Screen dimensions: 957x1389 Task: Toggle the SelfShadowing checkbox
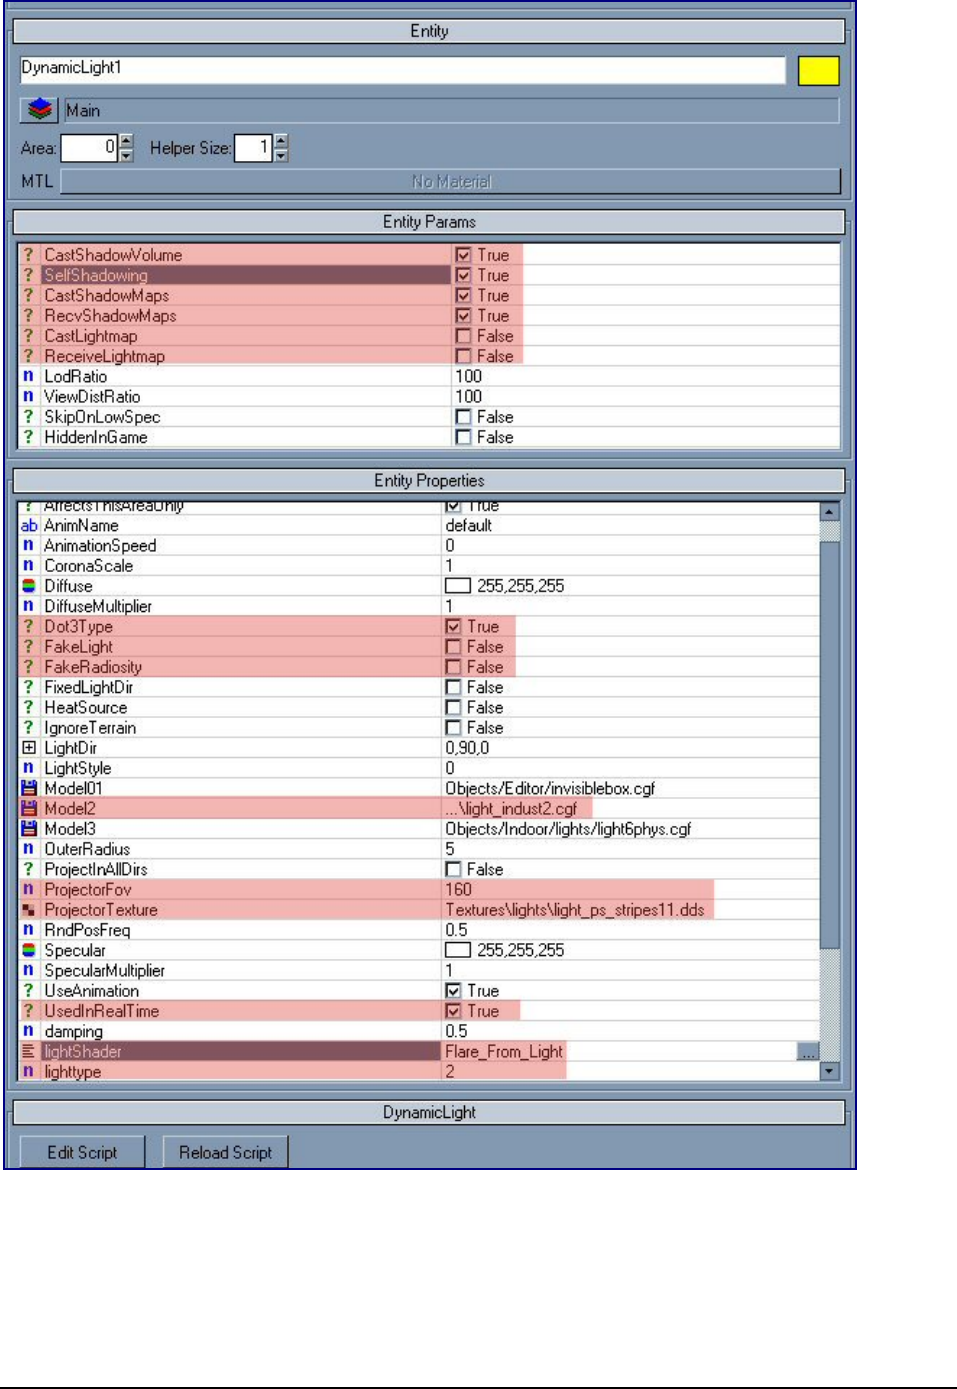(x=463, y=275)
